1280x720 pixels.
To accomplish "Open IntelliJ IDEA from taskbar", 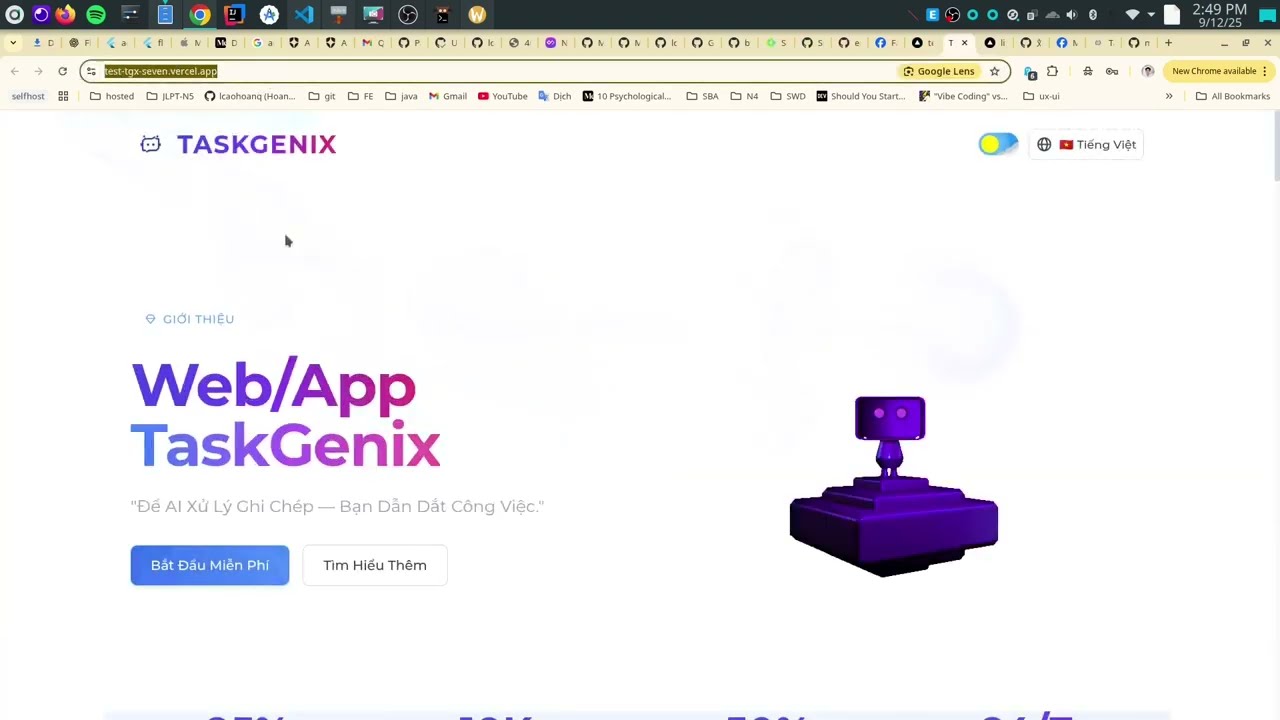I will click(x=234, y=15).
